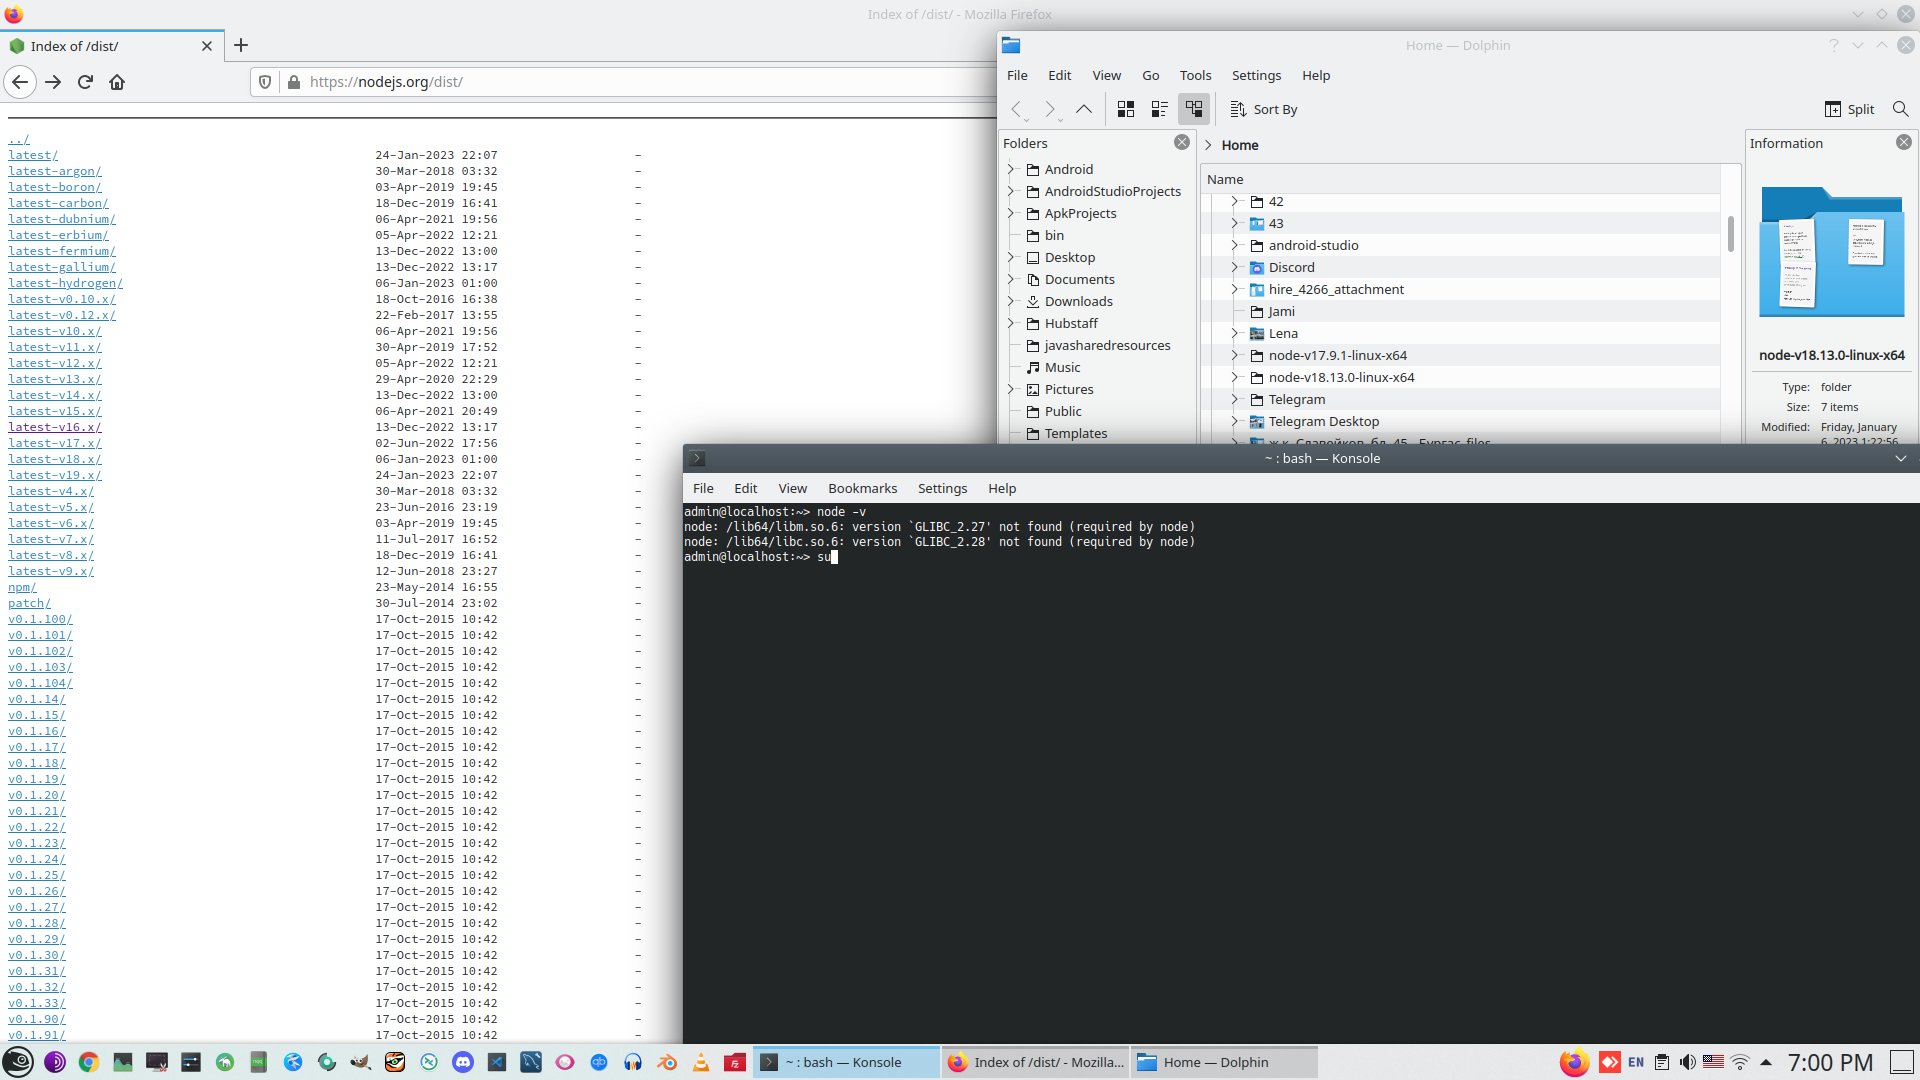Image resolution: width=1920 pixels, height=1080 pixels.
Task: Open Konsole Bookmarks menu
Action: click(862, 489)
